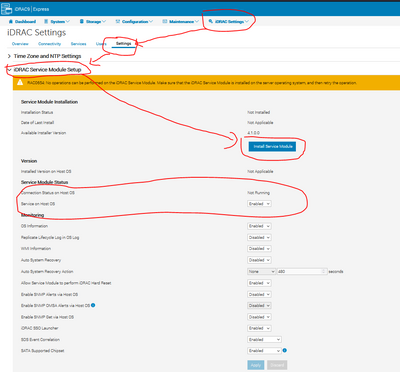Image resolution: width=400 pixels, height=372 pixels.
Task: Click the 'iDRAC Settings' page title
Action: coord(37,33)
